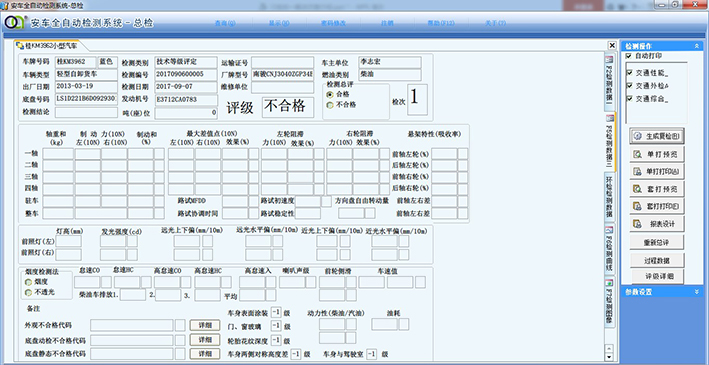Open the 查询 menu
This screenshot has height=365, width=709.
tap(225, 23)
